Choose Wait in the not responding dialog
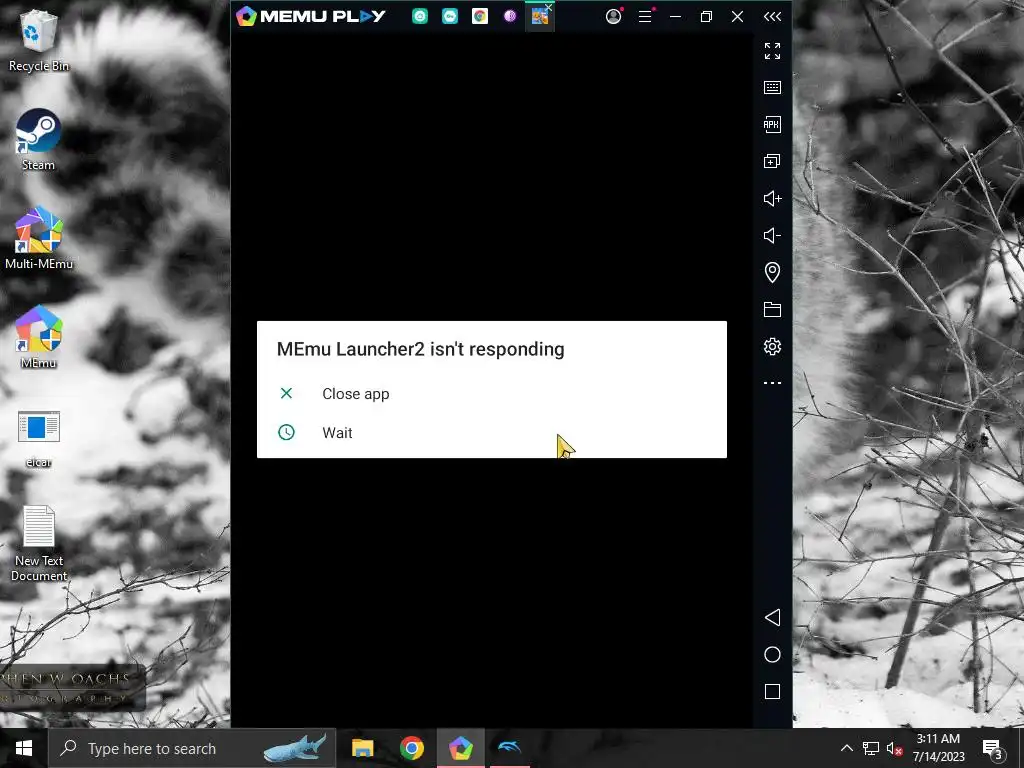Image resolution: width=1024 pixels, height=768 pixels. pyautogui.click(x=491, y=432)
